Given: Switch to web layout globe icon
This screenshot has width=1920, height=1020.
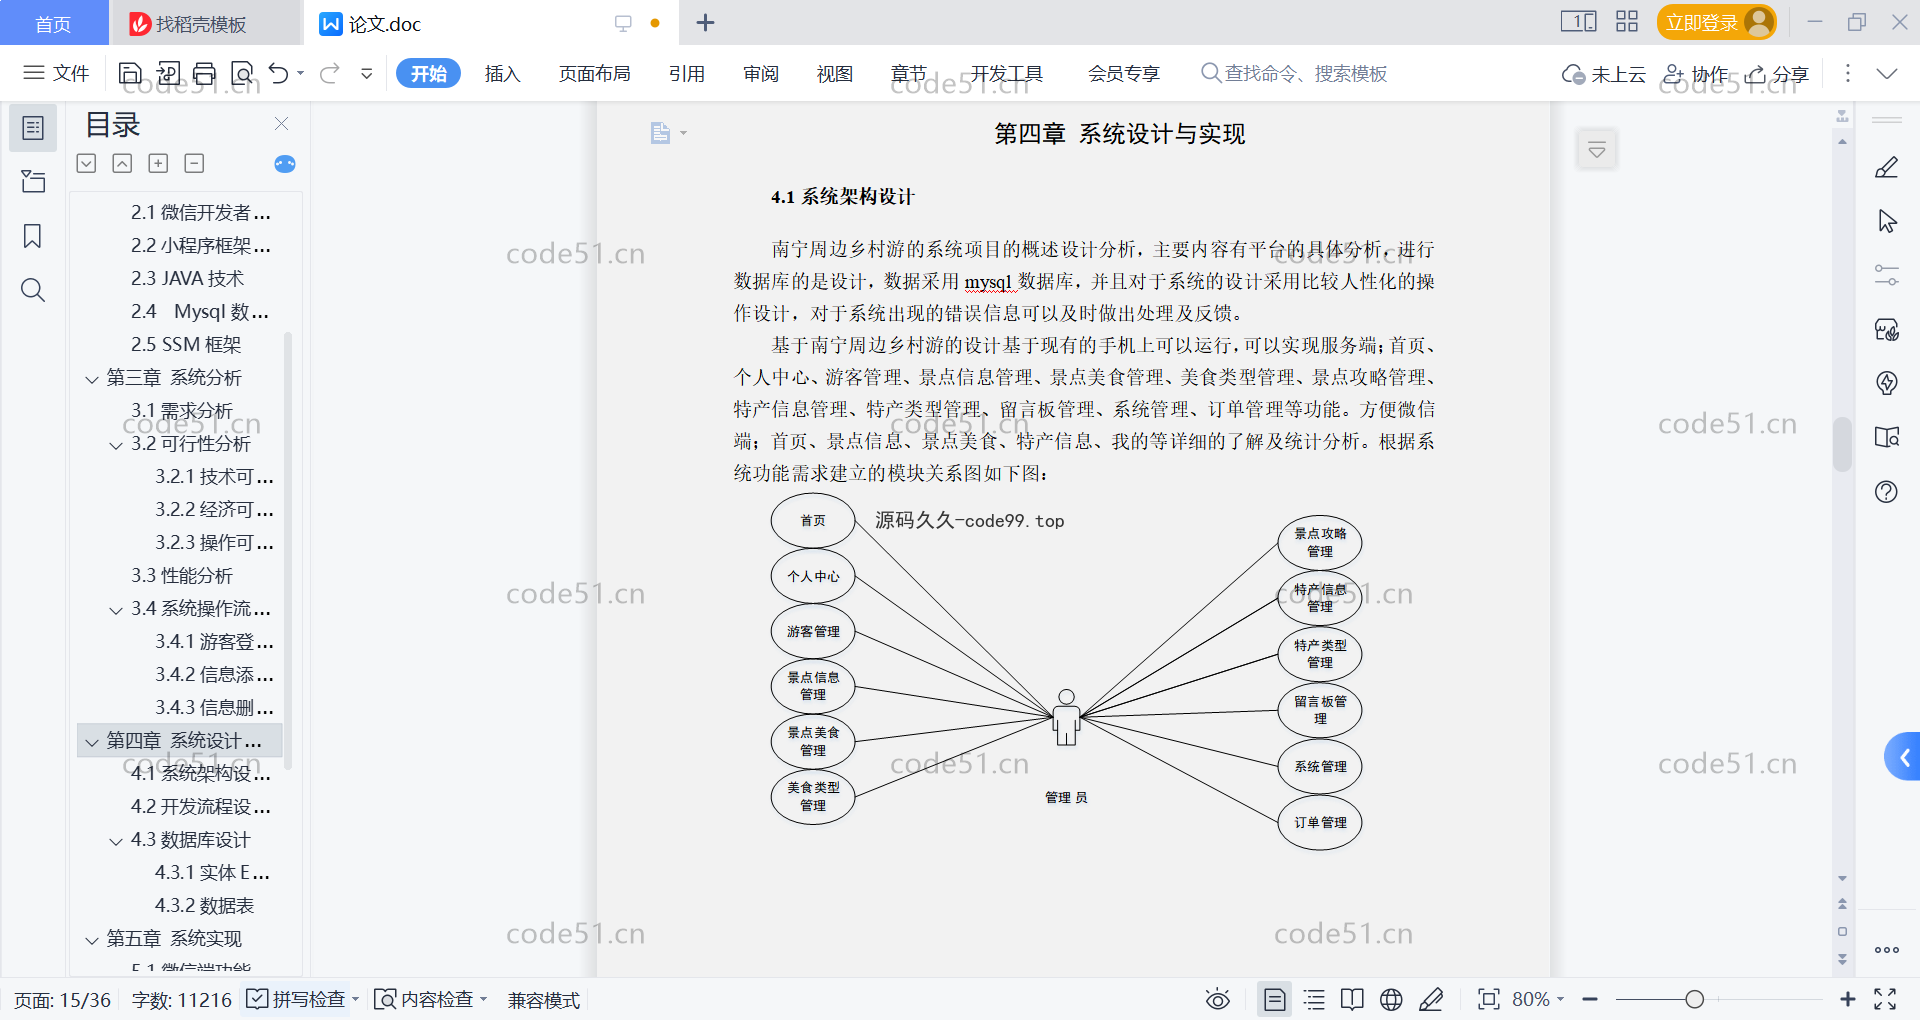Looking at the screenshot, I should click(1391, 999).
